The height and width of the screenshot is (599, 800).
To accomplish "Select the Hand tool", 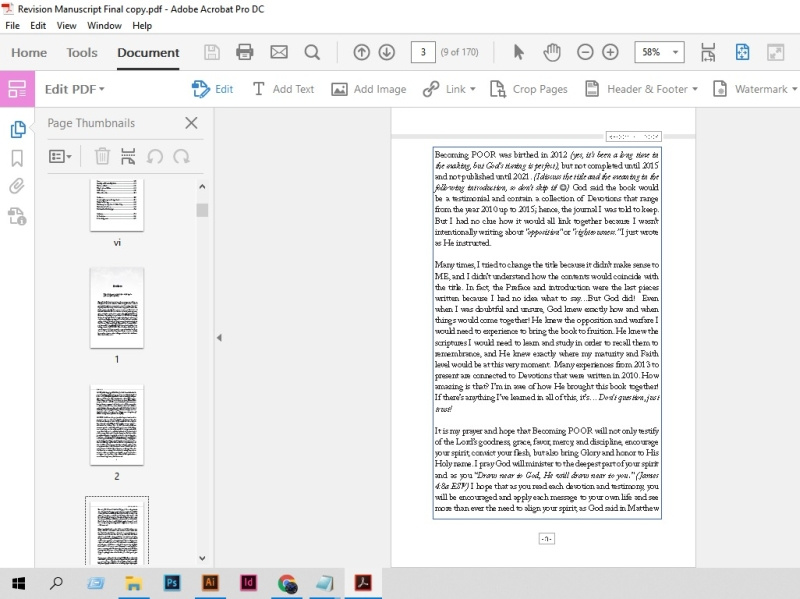I will 553,52.
